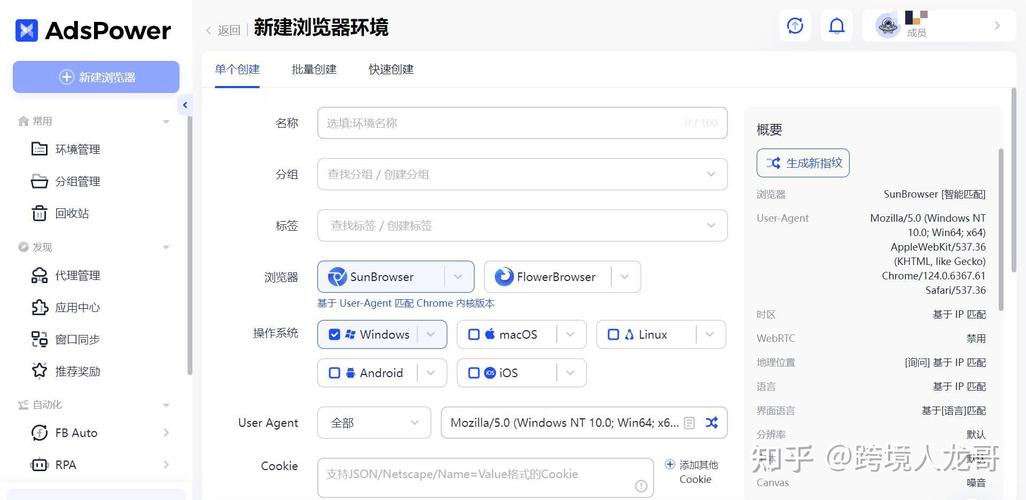Collapse the 自动化 sidebar section
This screenshot has width=1026, height=500.
pyautogui.click(x=166, y=405)
